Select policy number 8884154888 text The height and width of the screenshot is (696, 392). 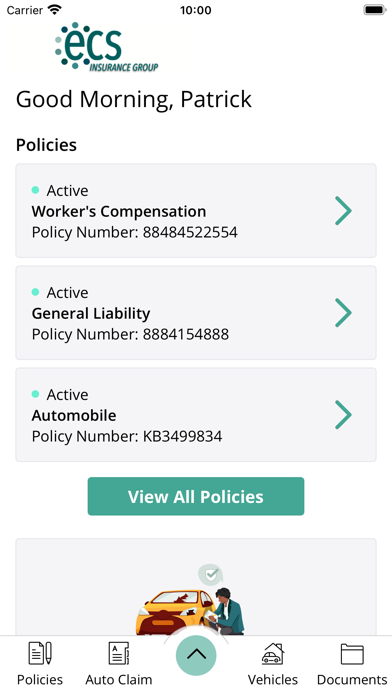tap(186, 334)
